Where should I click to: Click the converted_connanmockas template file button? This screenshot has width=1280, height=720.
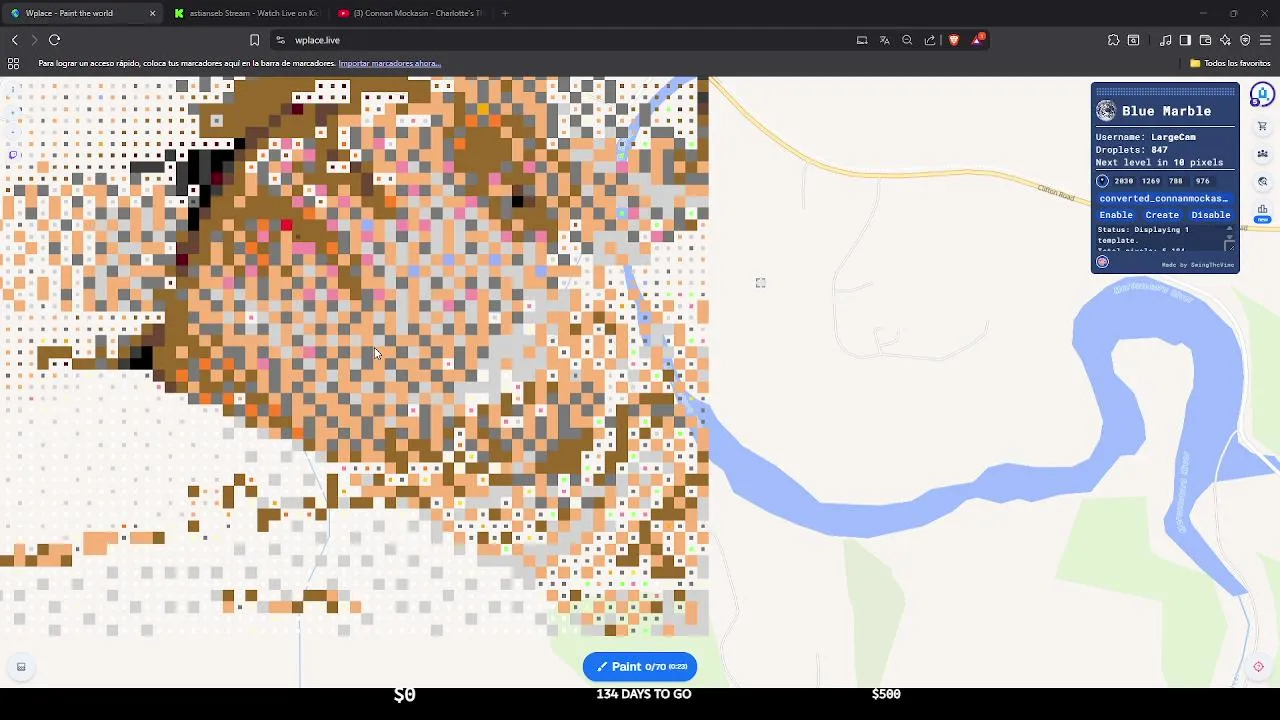[1164, 198]
